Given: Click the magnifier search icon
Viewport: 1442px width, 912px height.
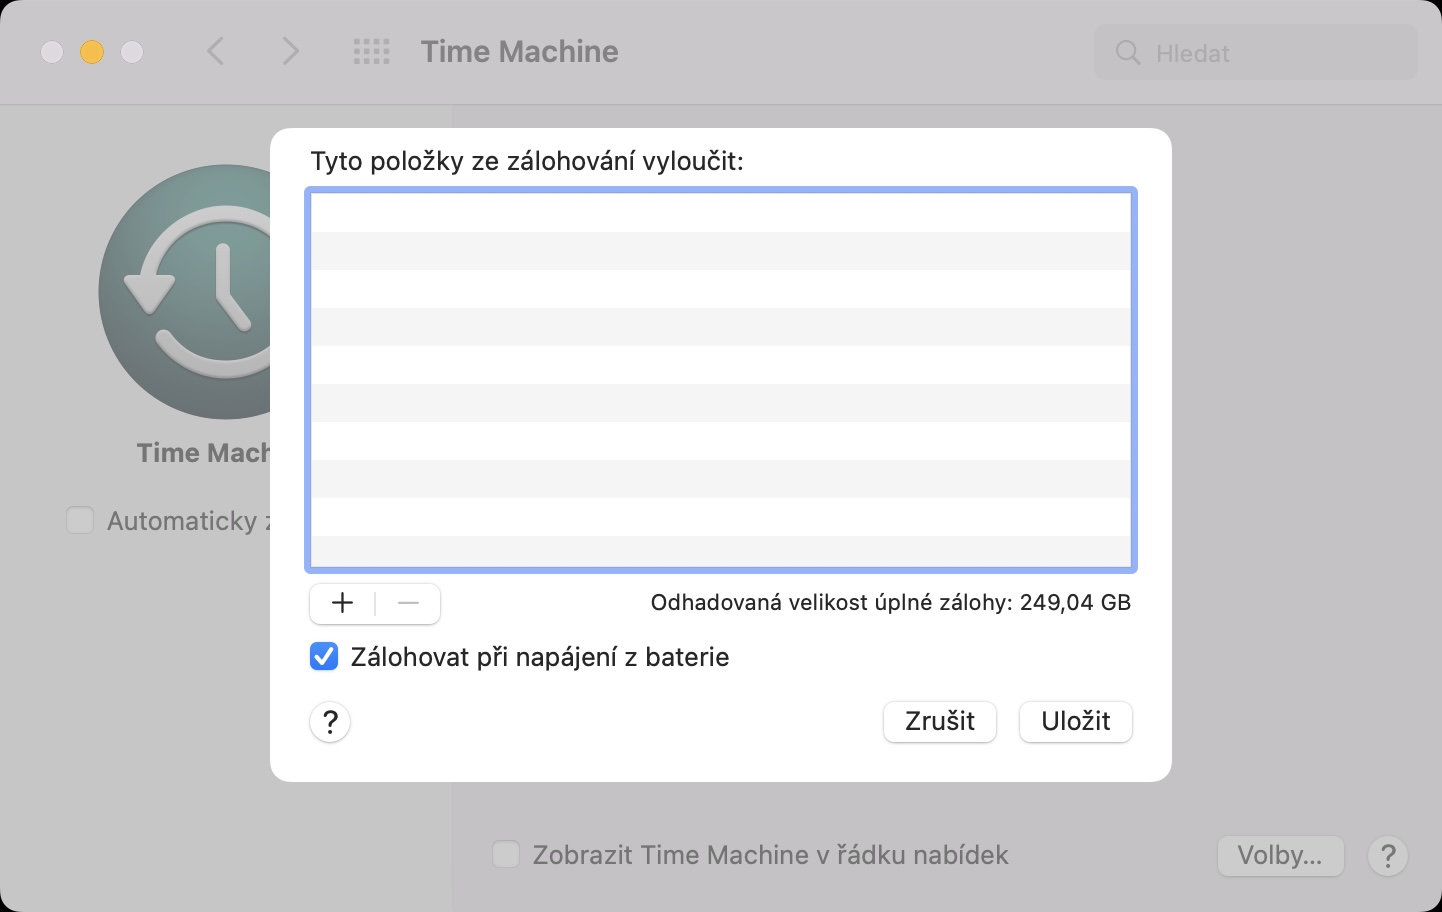Looking at the screenshot, I should click(x=1128, y=53).
